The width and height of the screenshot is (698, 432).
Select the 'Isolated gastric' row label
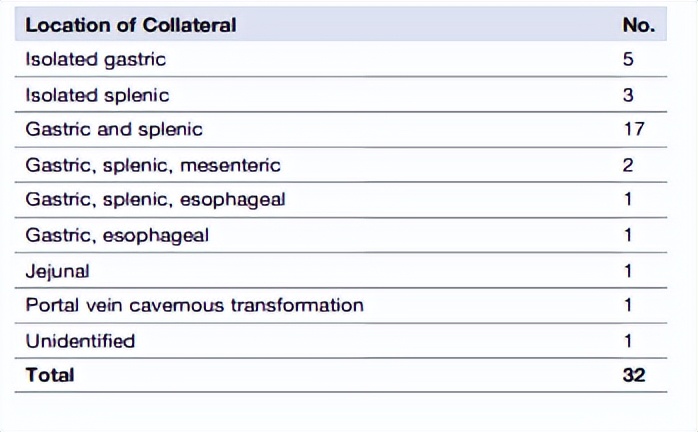coord(96,59)
